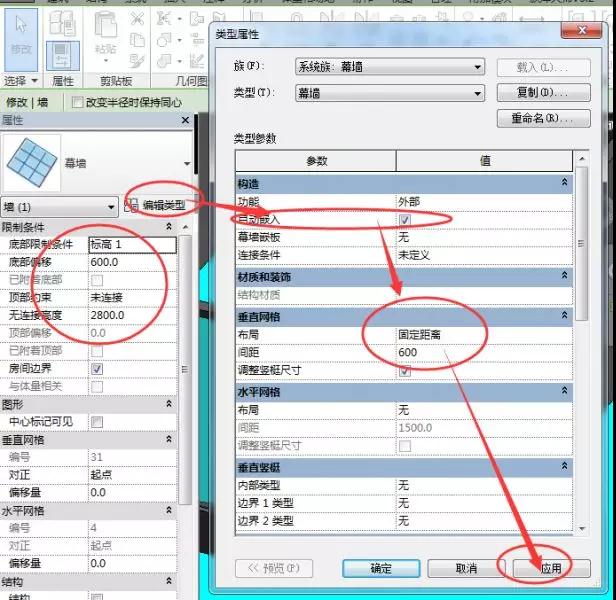The image size is (616, 600).
Task: Click the Duplicate button
Action: [543, 93]
